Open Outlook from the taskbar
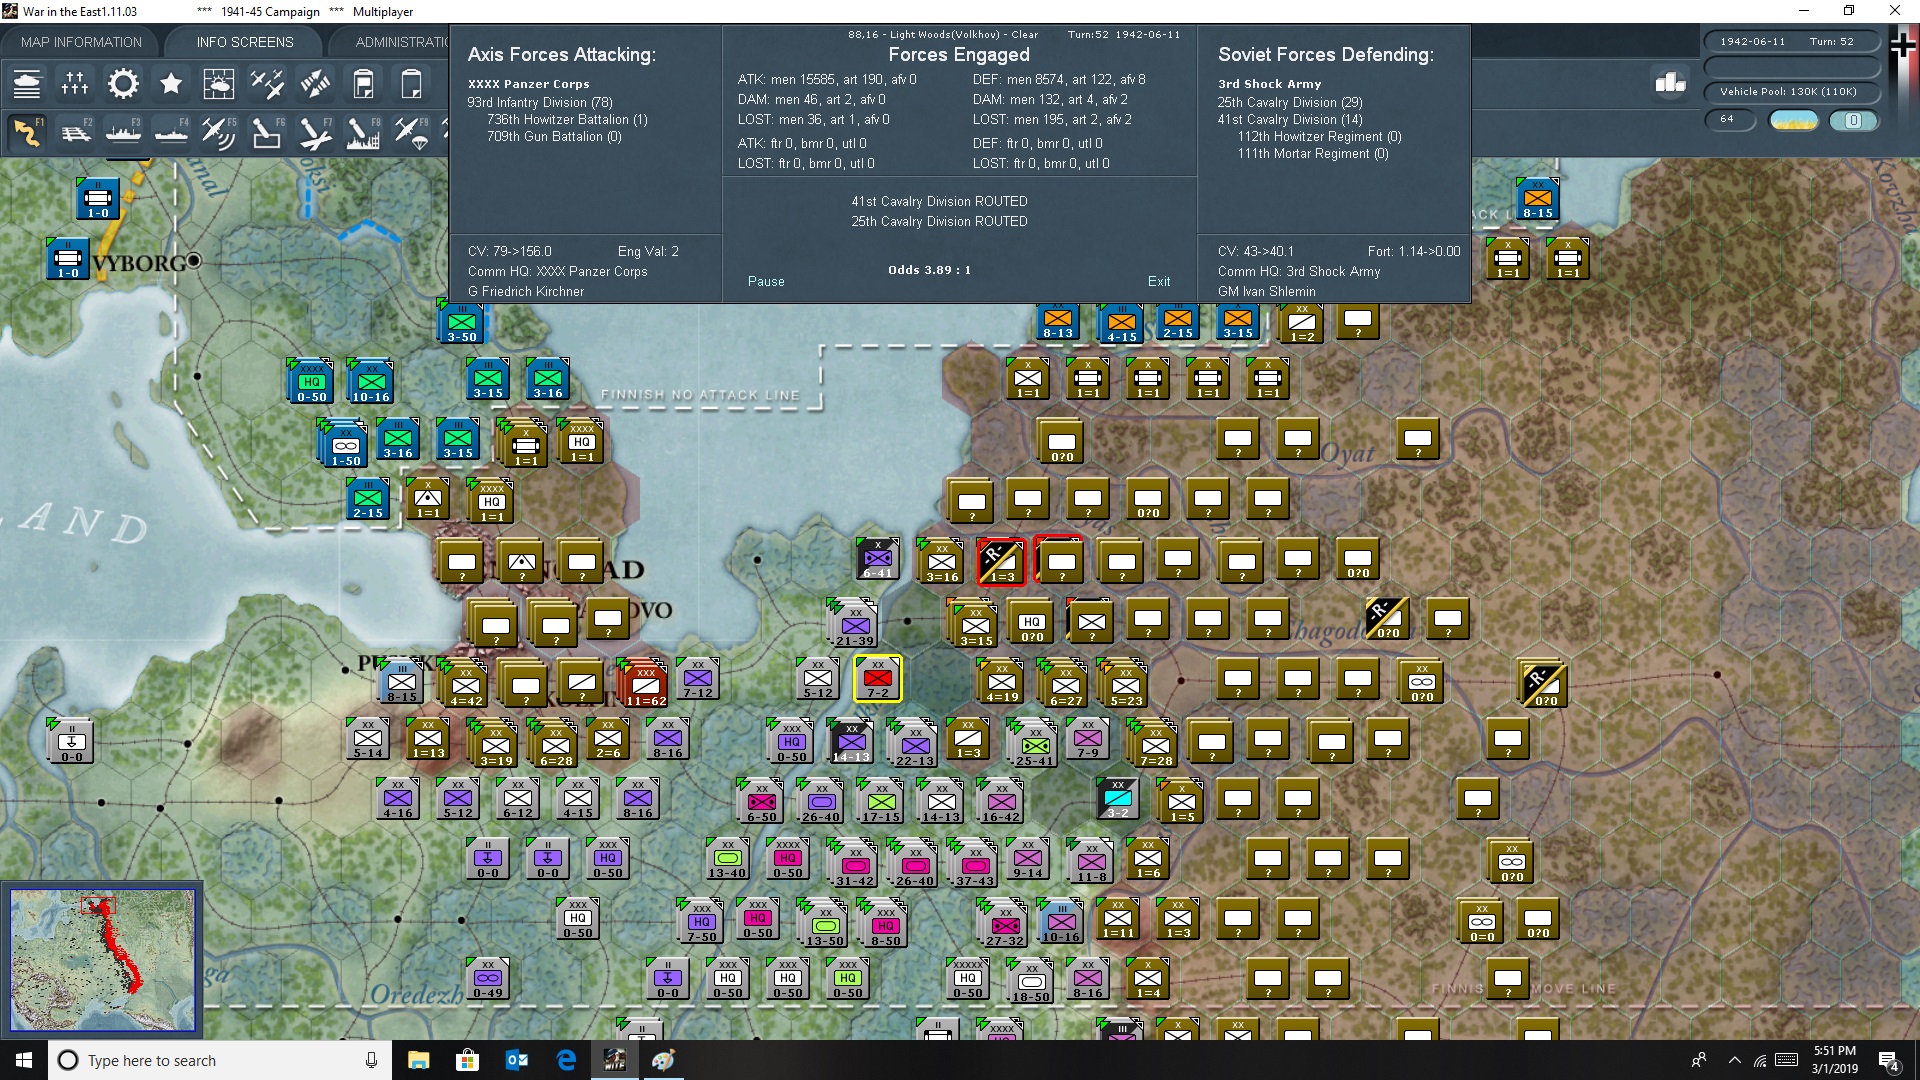Screen dimensions: 1920x1080 pos(517,1060)
